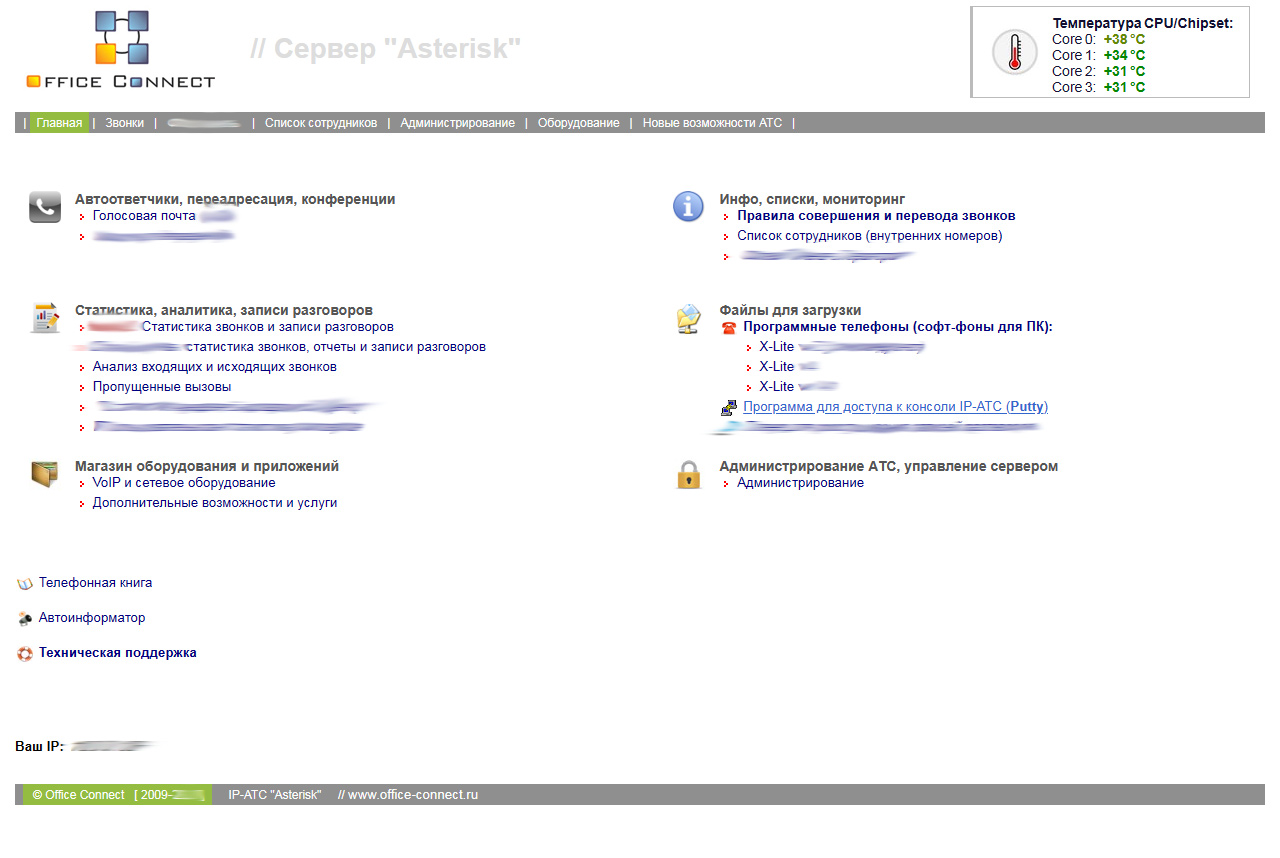Open the Автоинформатор link
Image resolution: width=1280 pixels, height=858 pixels.
(92, 618)
